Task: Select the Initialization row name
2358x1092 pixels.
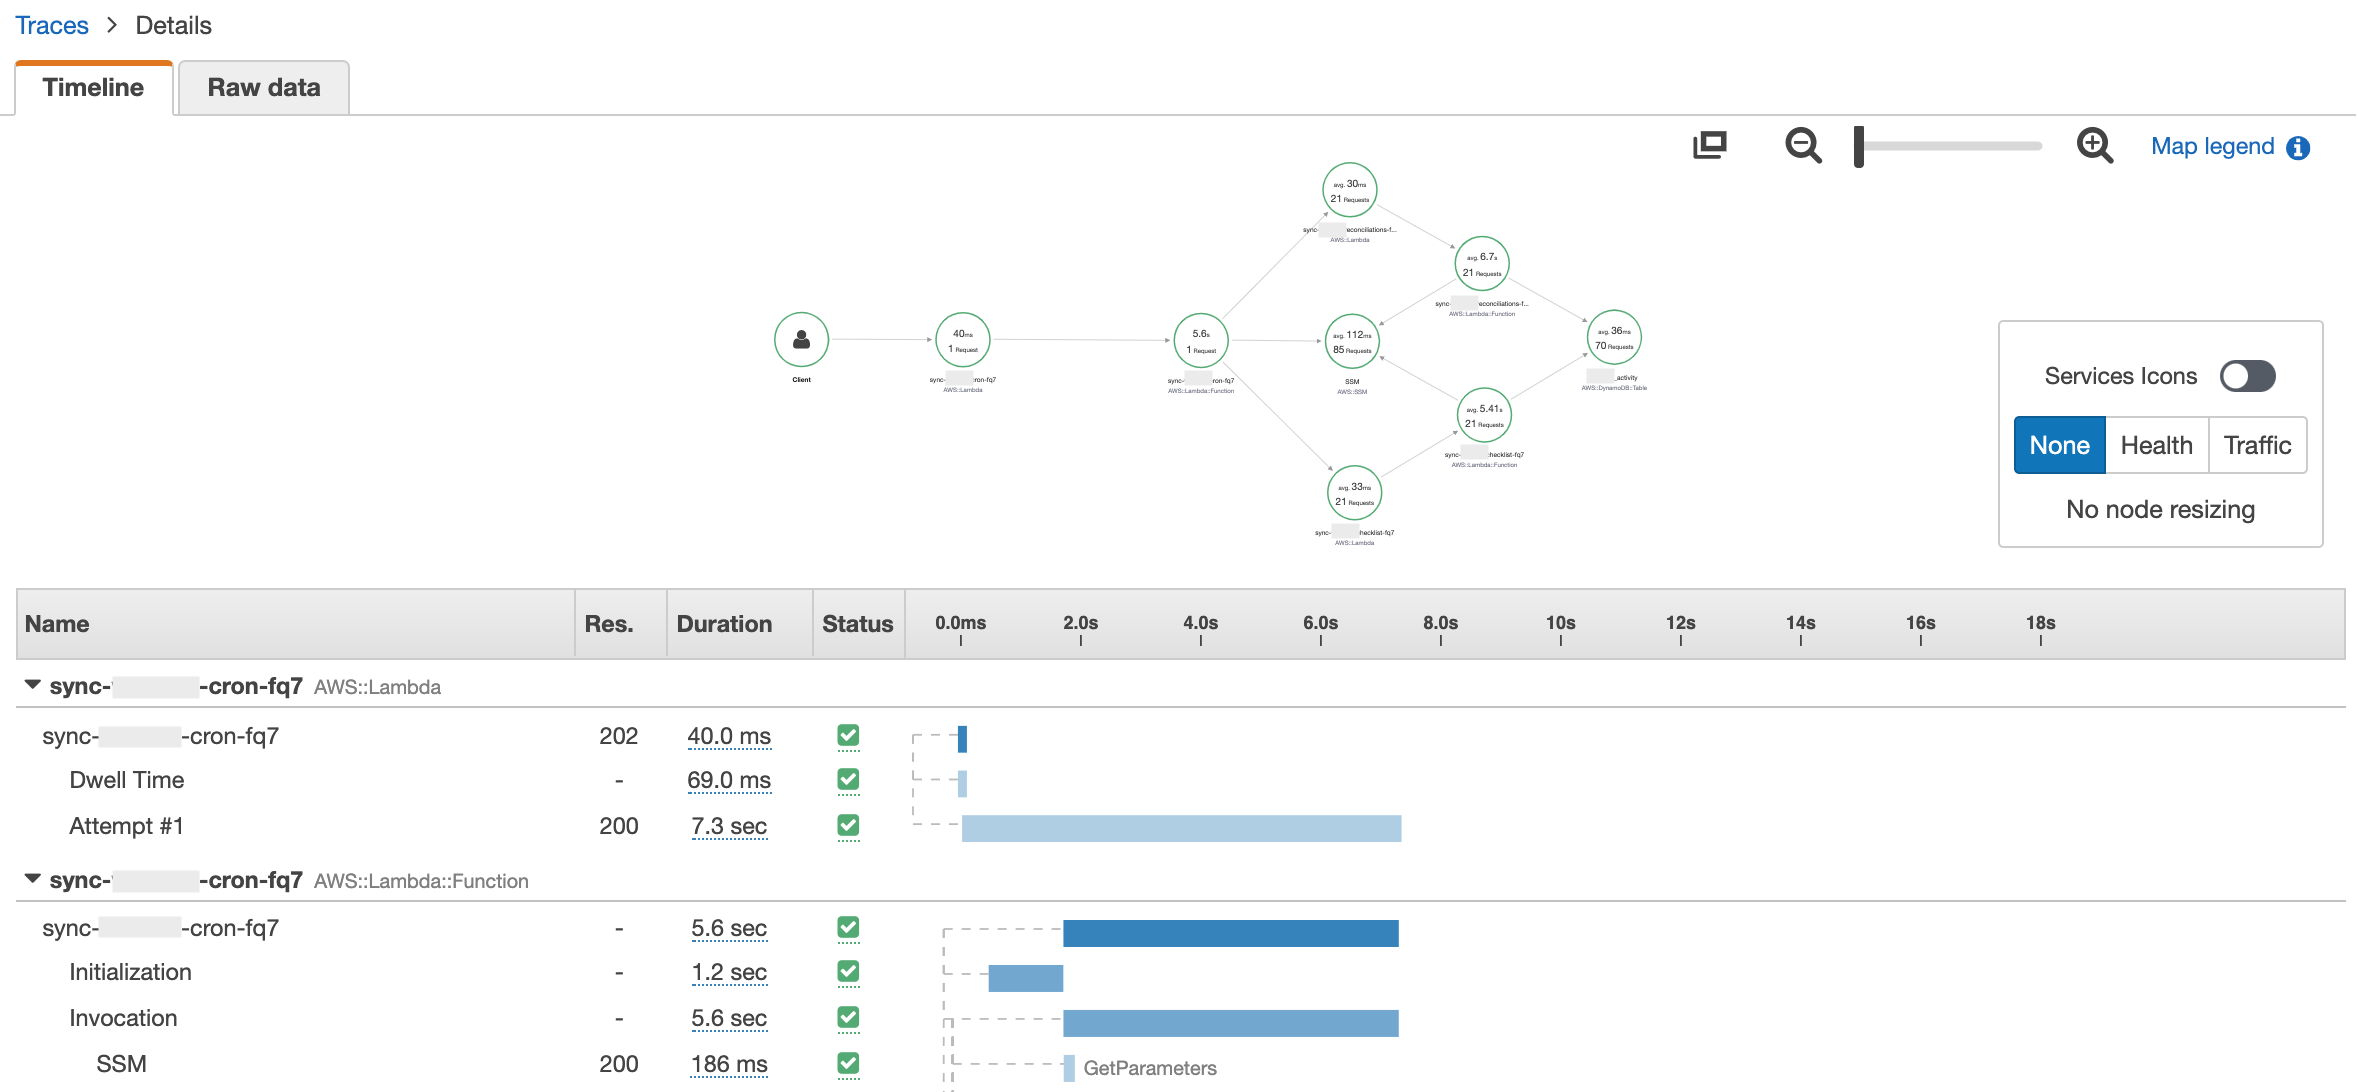Action: pos(130,972)
